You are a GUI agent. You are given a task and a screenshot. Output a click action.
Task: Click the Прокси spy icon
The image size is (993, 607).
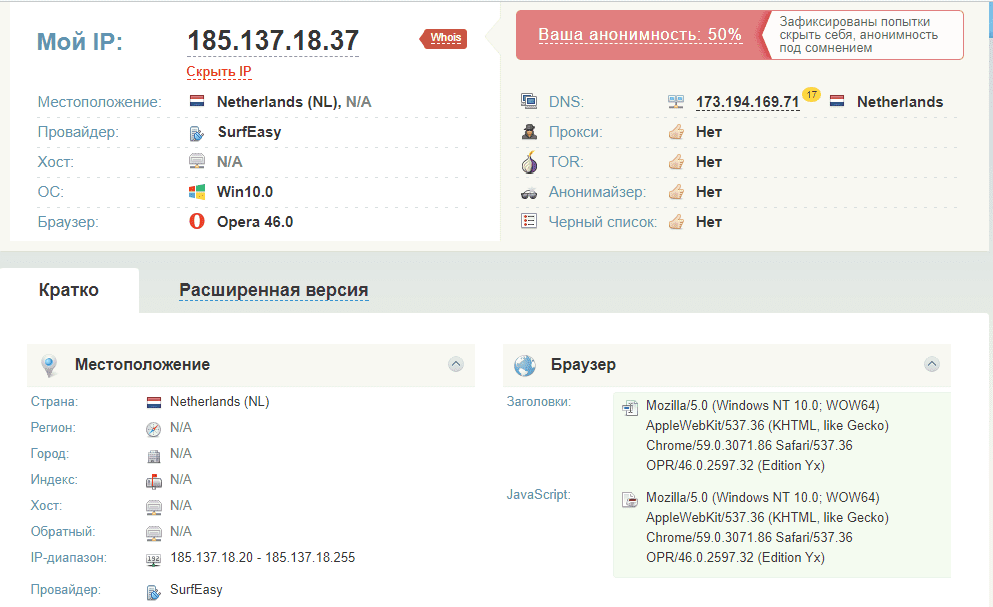tap(529, 132)
